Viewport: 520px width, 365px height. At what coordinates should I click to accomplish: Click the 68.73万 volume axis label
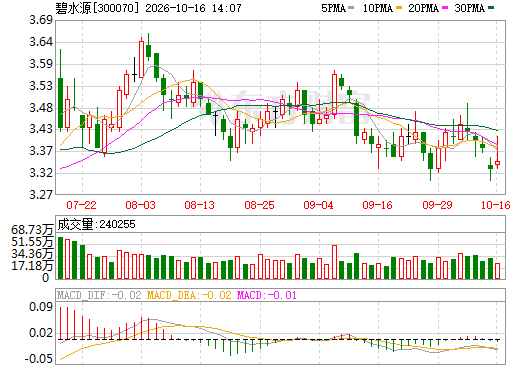click(x=32, y=230)
